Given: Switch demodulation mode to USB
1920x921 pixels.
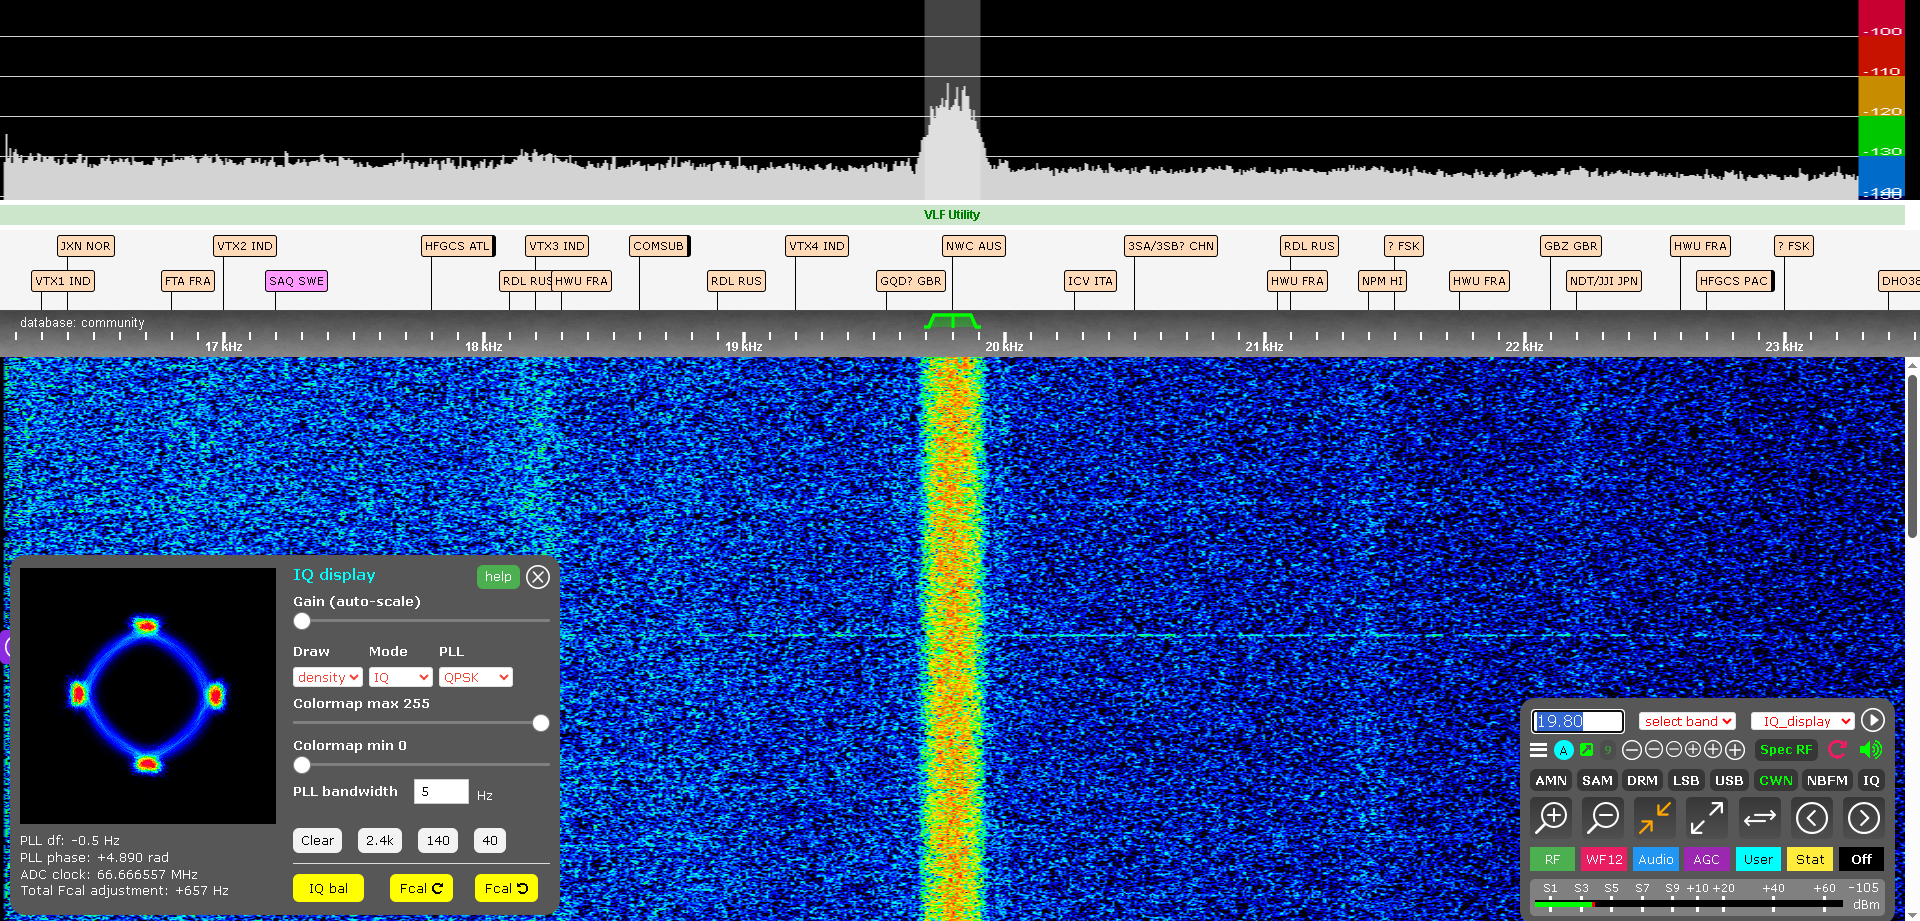Looking at the screenshot, I should pyautogui.click(x=1729, y=780).
